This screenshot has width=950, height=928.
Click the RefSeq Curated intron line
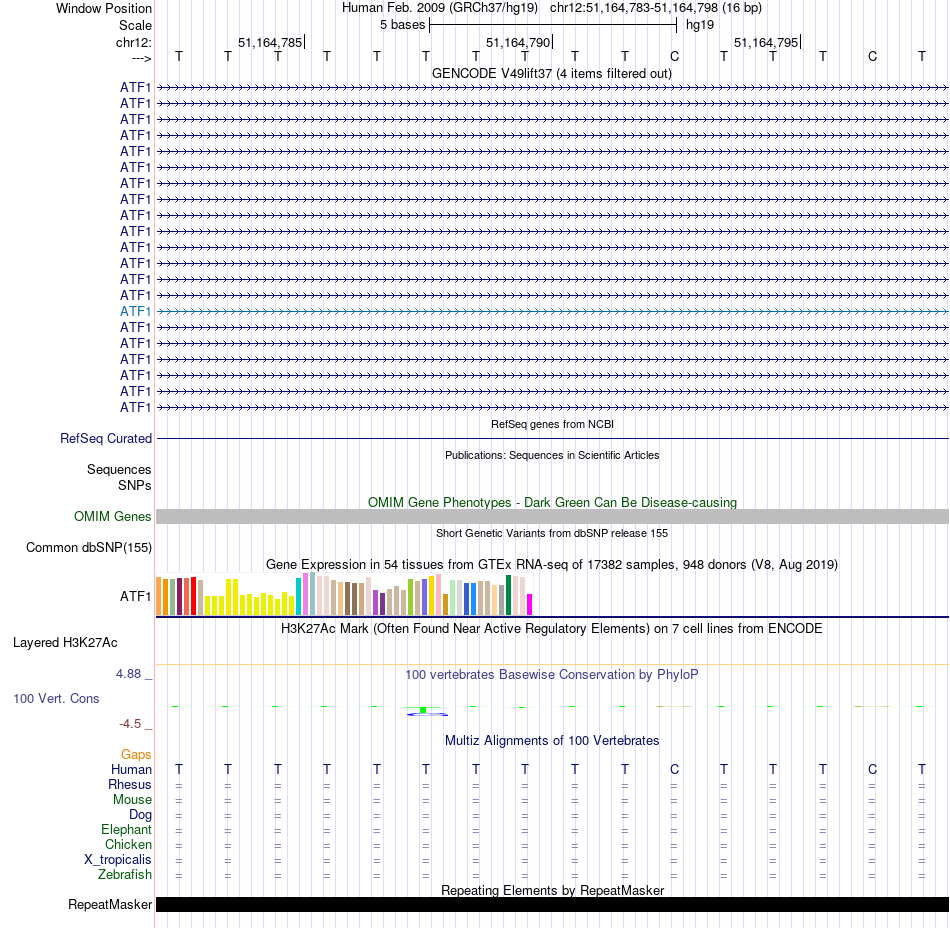[x=553, y=439]
